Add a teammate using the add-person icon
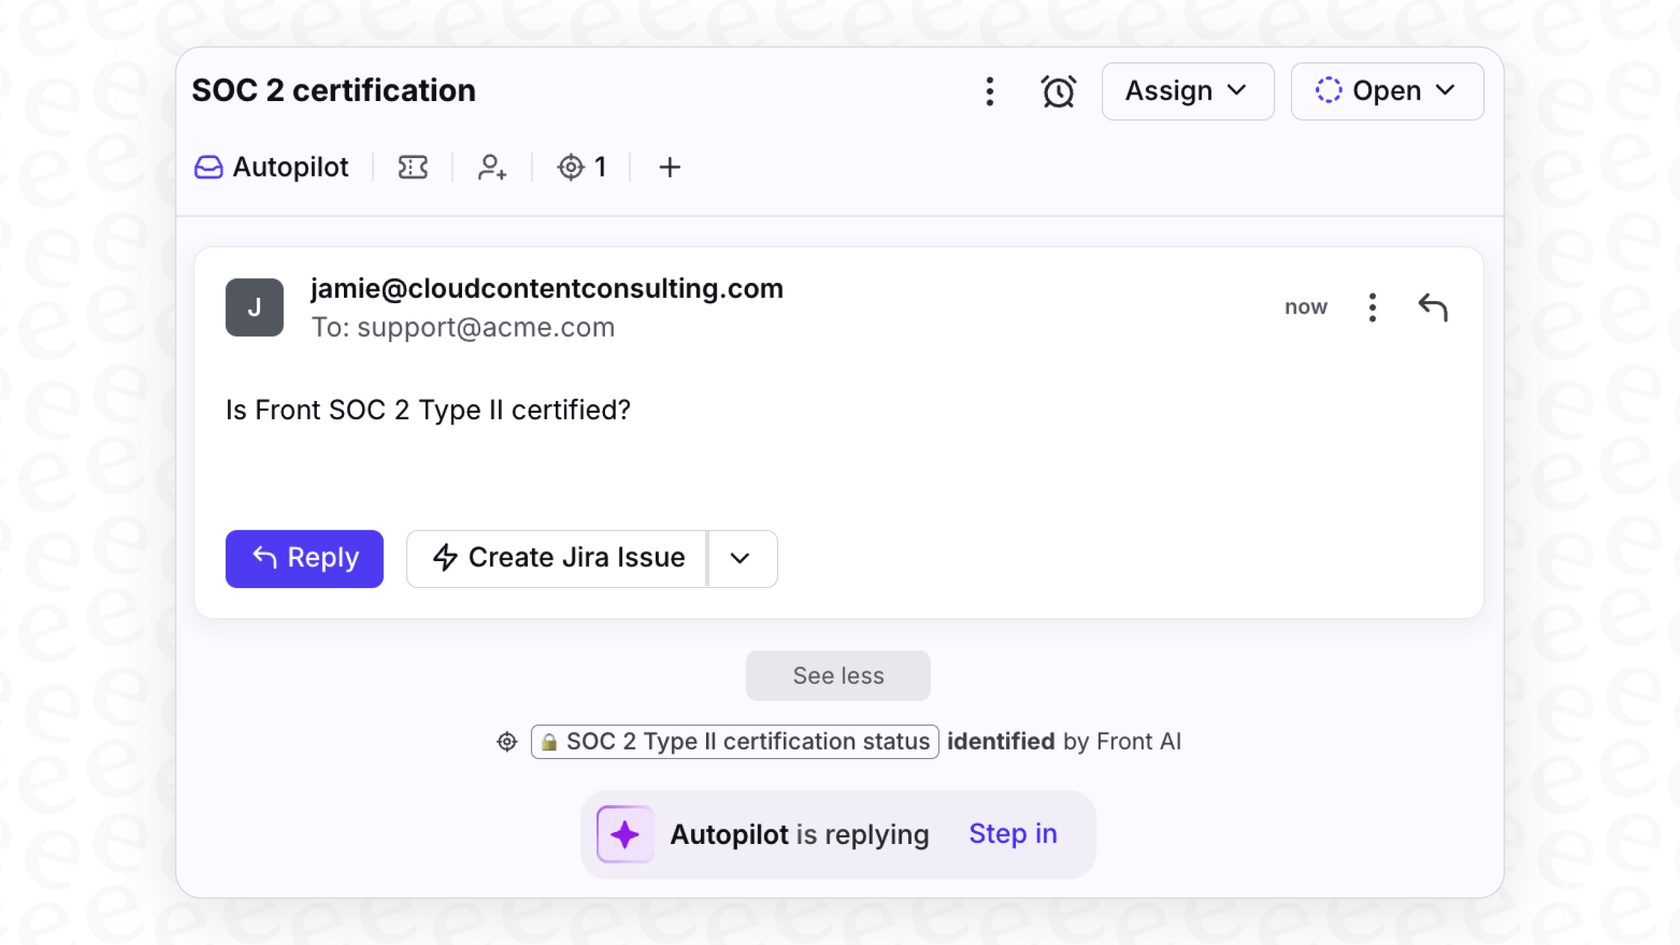1680x945 pixels. coord(491,168)
